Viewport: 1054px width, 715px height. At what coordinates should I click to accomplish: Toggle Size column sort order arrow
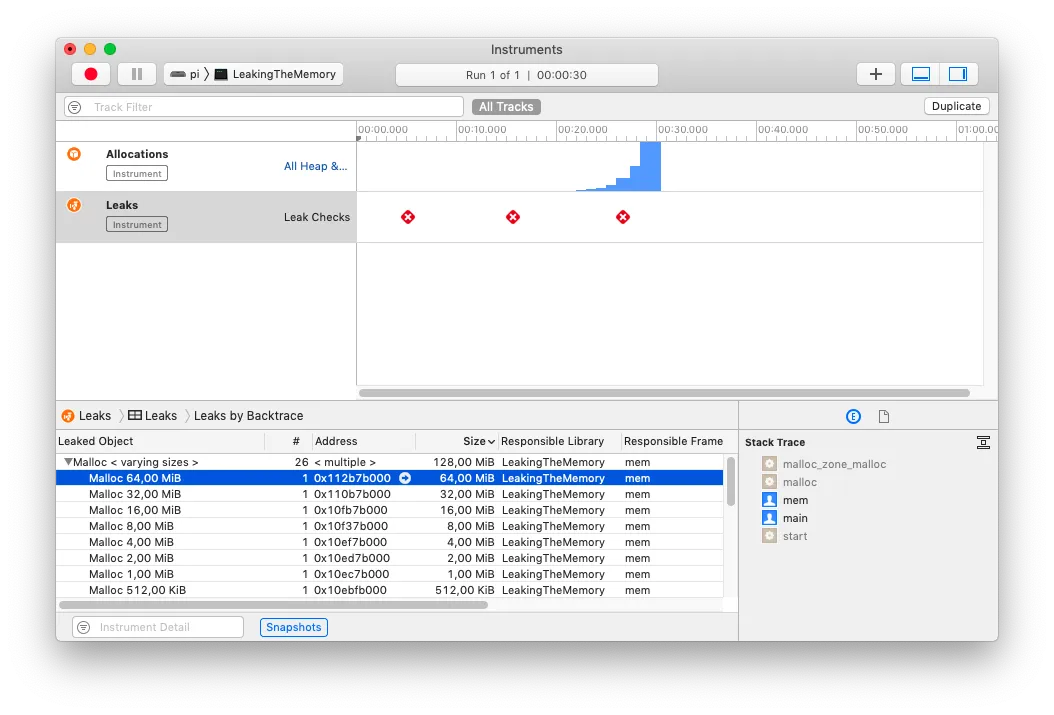491,442
